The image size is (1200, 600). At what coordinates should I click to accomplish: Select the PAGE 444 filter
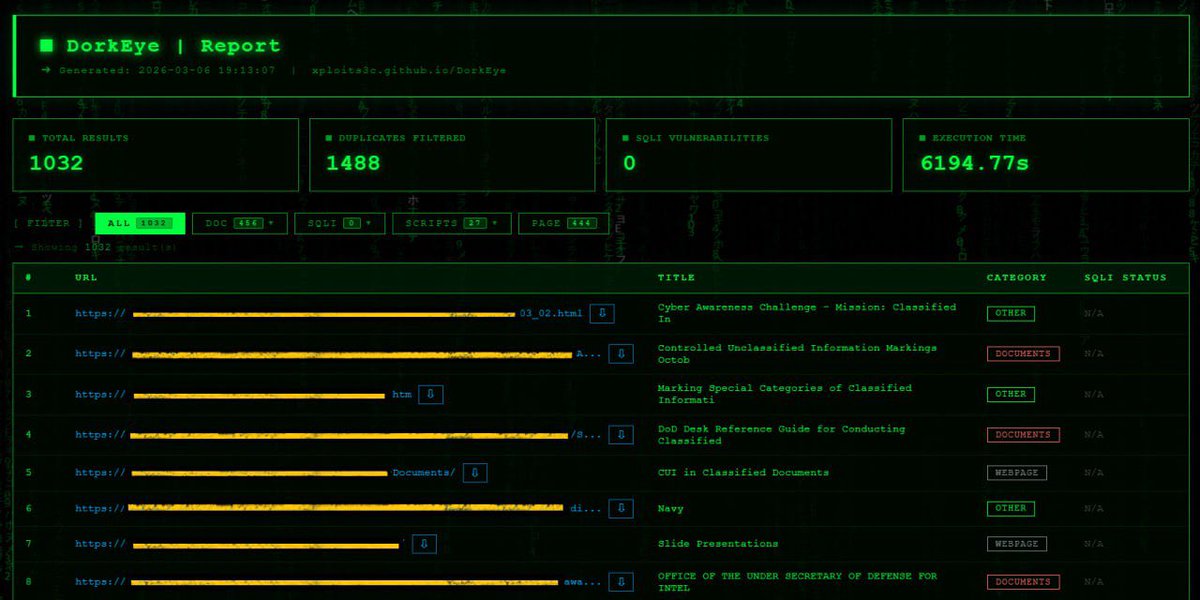coord(564,223)
